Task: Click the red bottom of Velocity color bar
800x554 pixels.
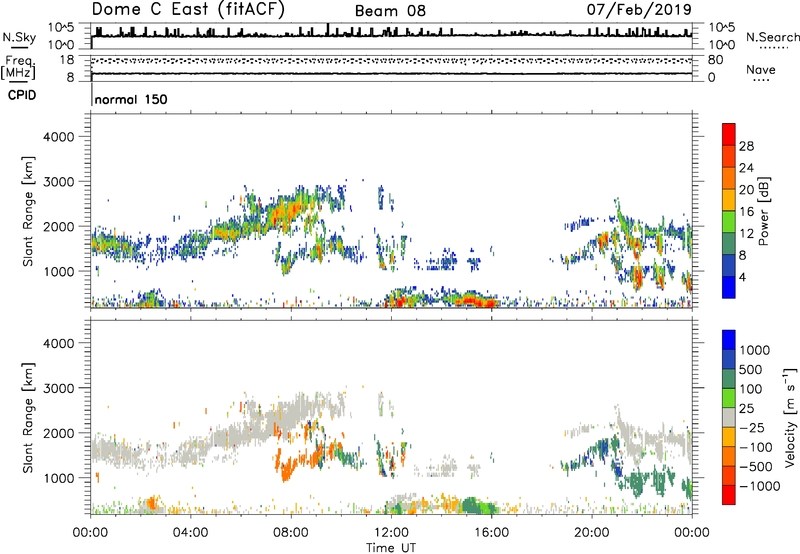Action: coord(729,495)
